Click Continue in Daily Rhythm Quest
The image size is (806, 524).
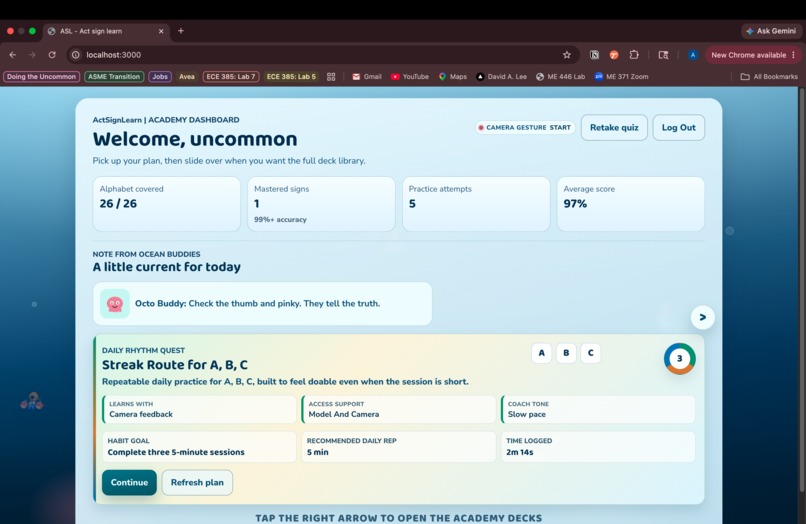(x=129, y=482)
